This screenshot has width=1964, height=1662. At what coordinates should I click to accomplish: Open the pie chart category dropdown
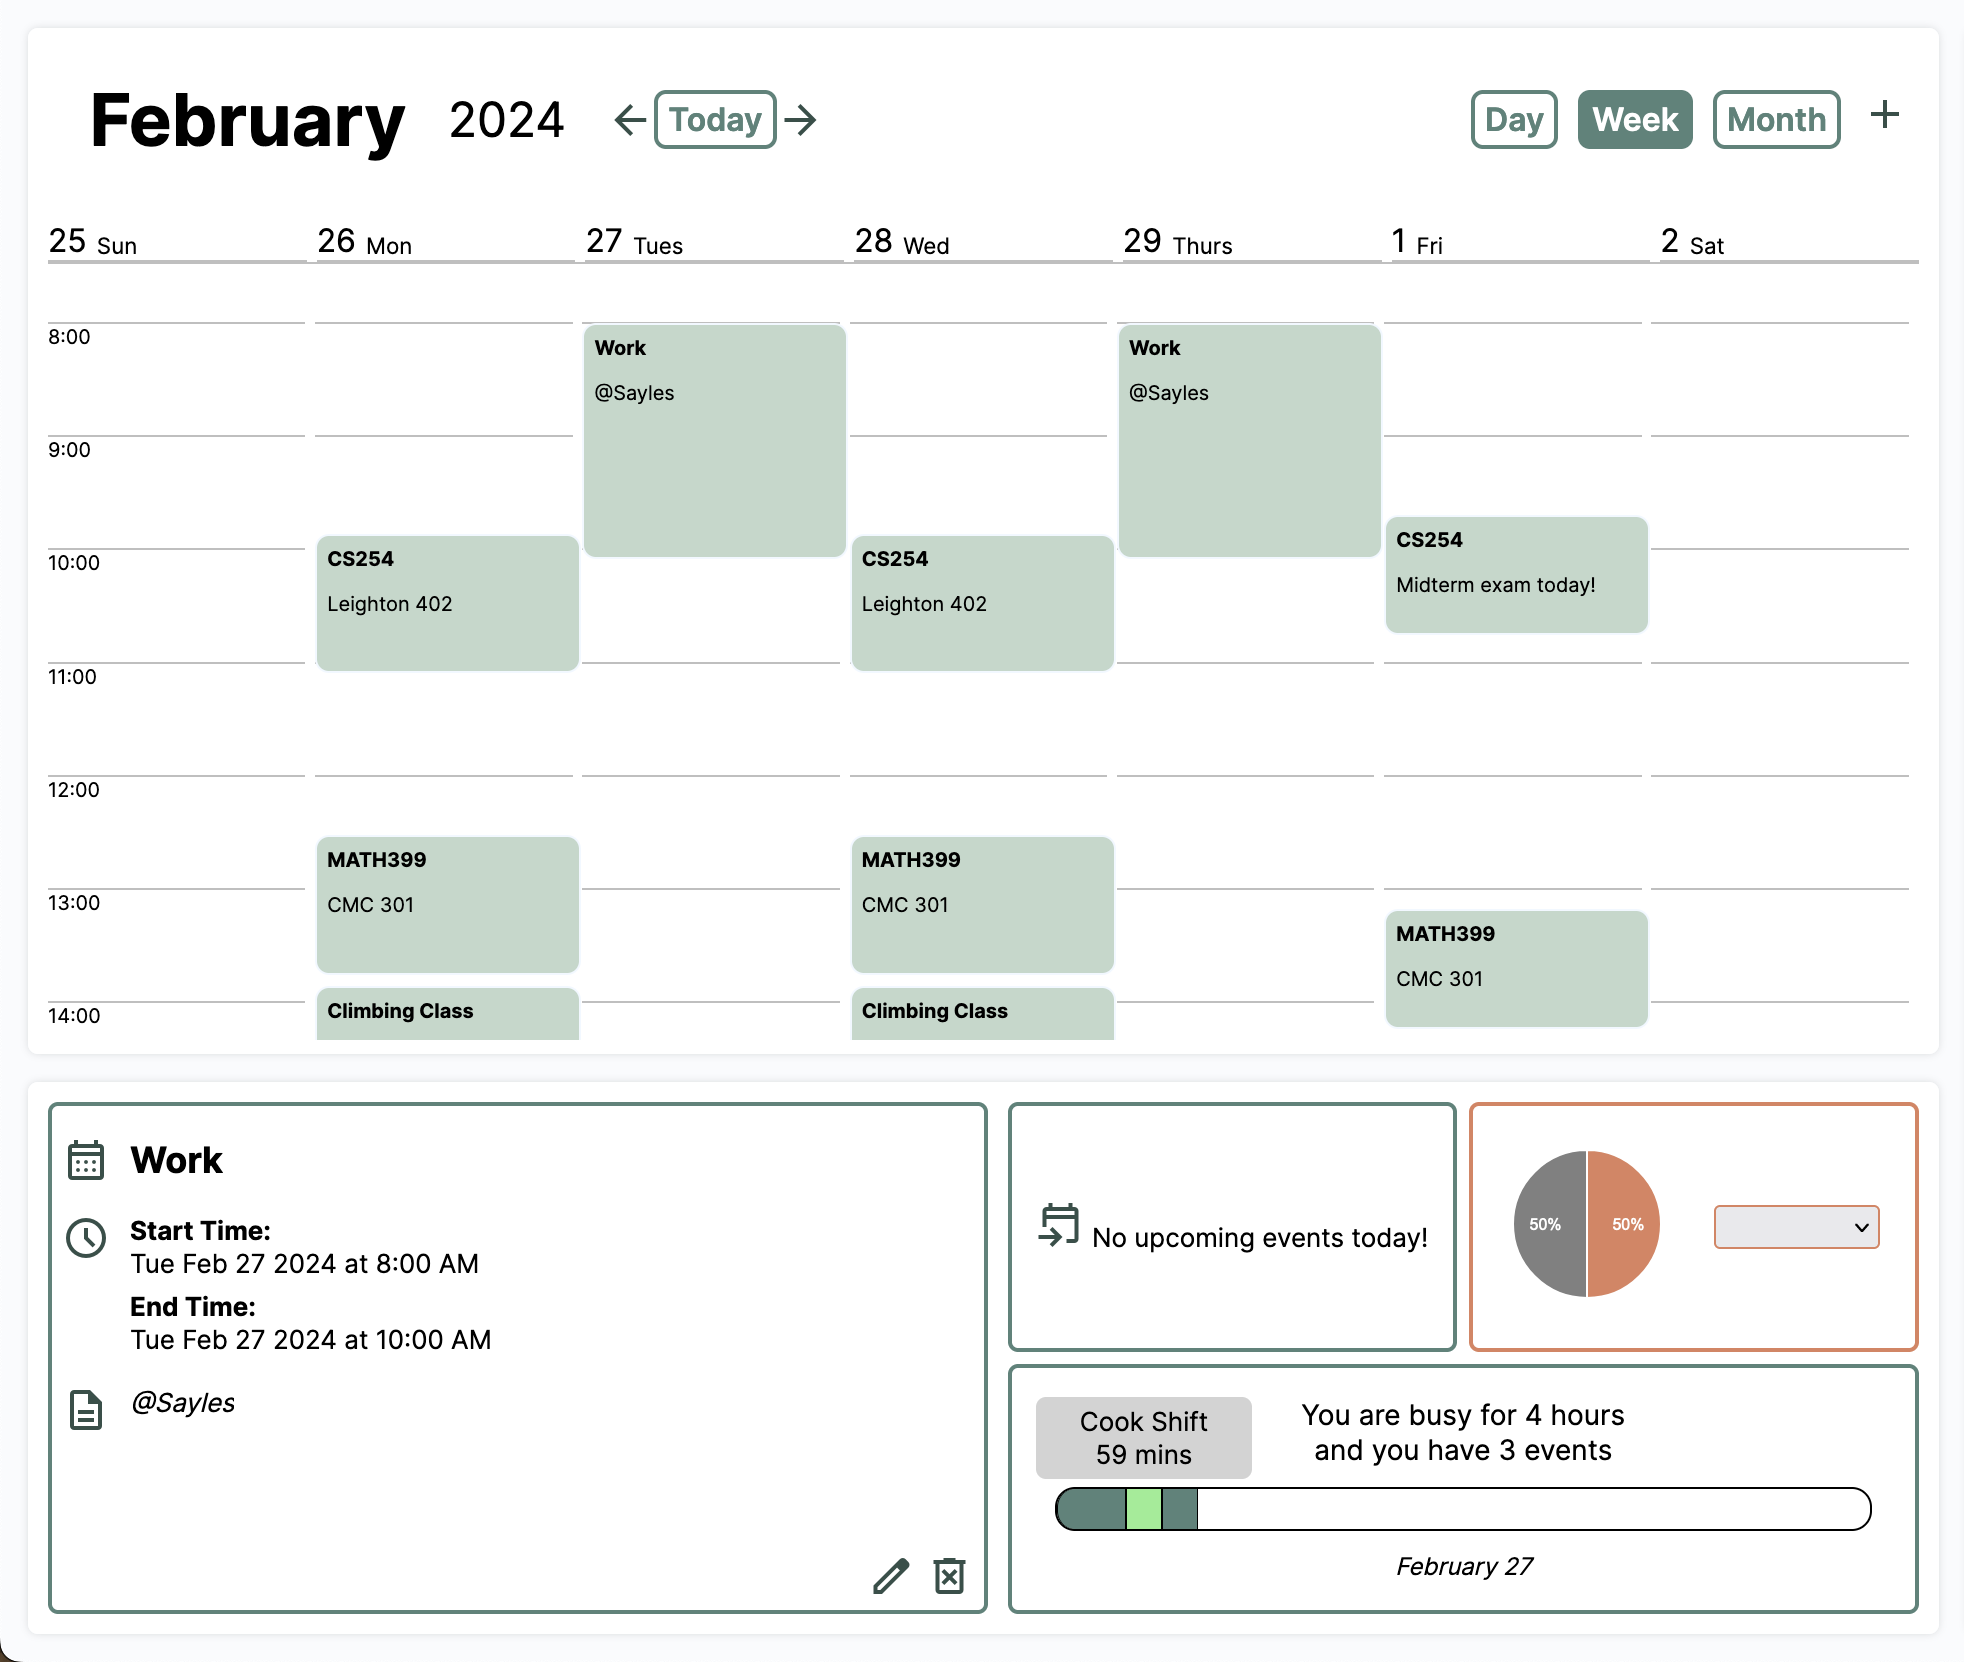1796,1227
